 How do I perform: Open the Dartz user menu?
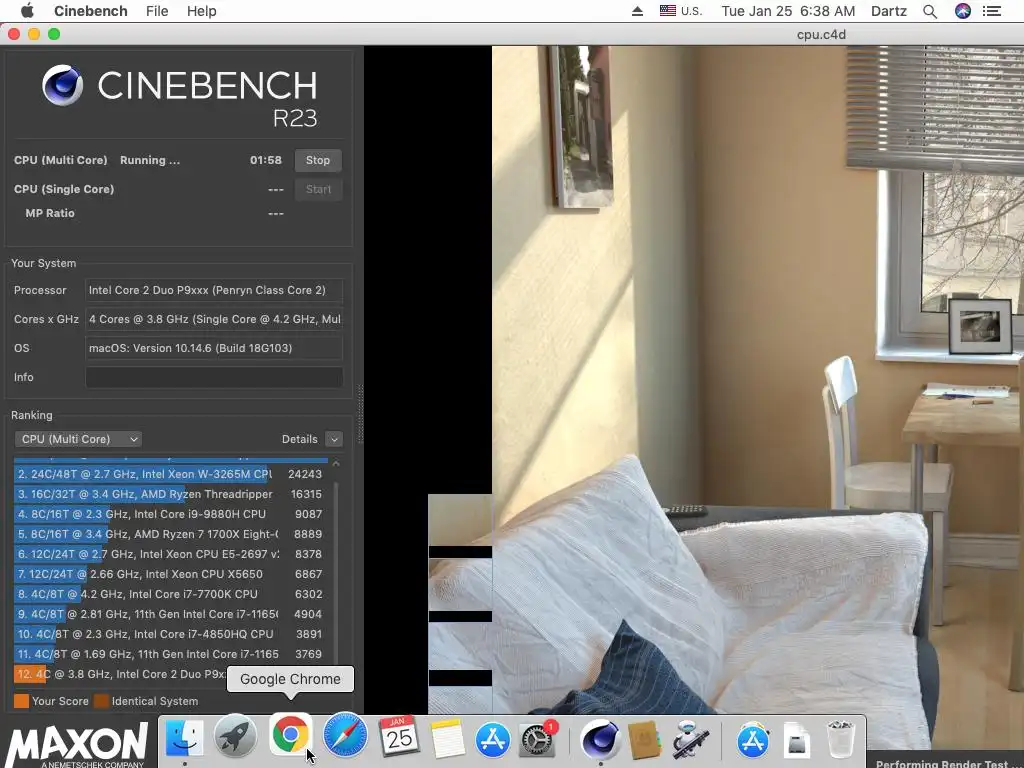(889, 11)
